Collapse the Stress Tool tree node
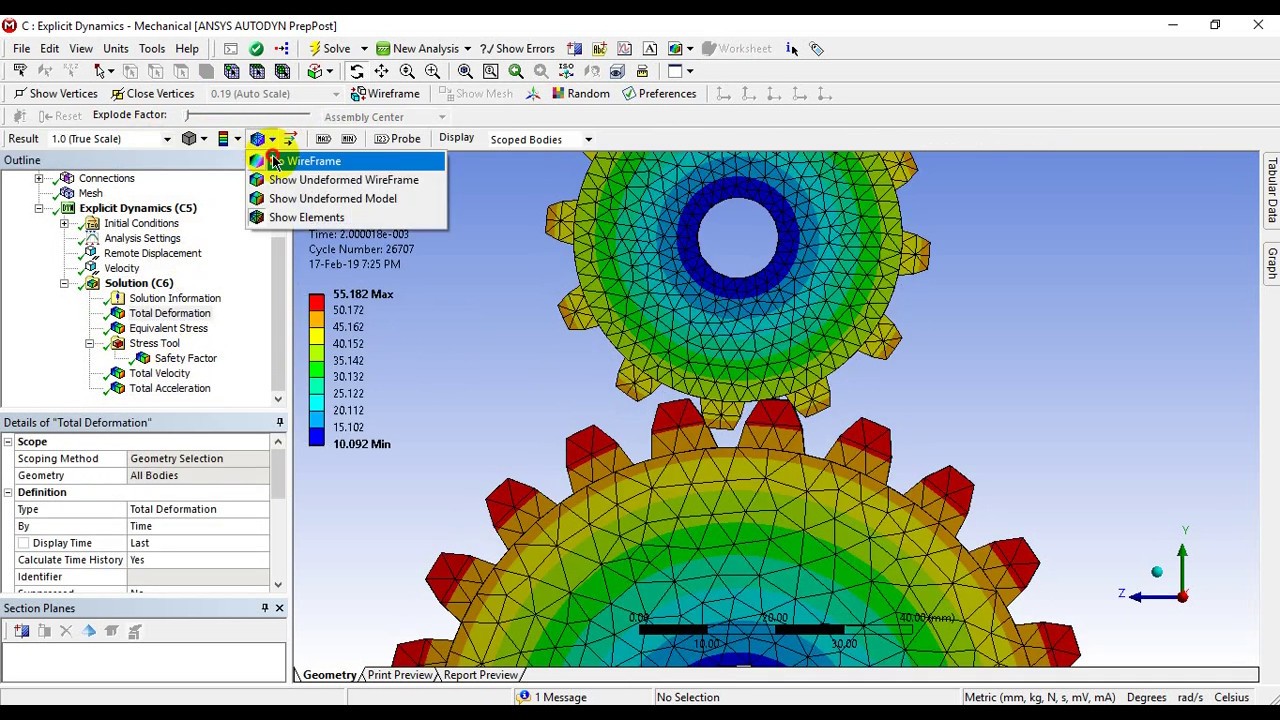 click(x=89, y=343)
